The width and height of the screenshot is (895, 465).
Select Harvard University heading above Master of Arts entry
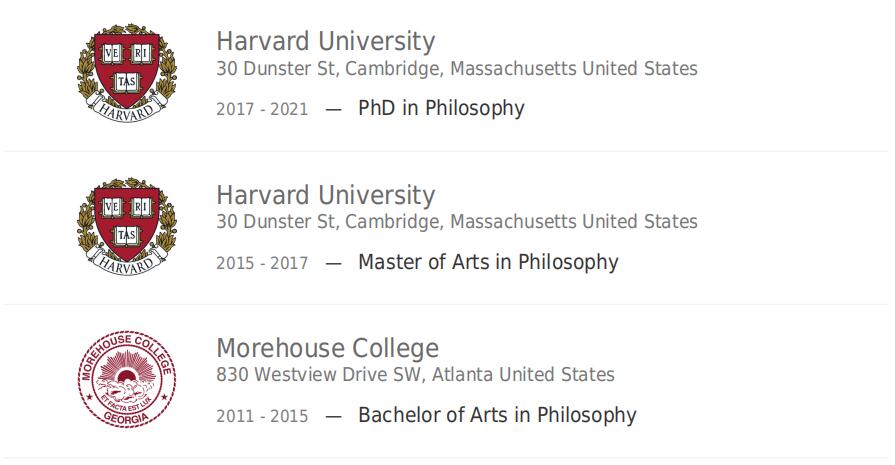[325, 195]
